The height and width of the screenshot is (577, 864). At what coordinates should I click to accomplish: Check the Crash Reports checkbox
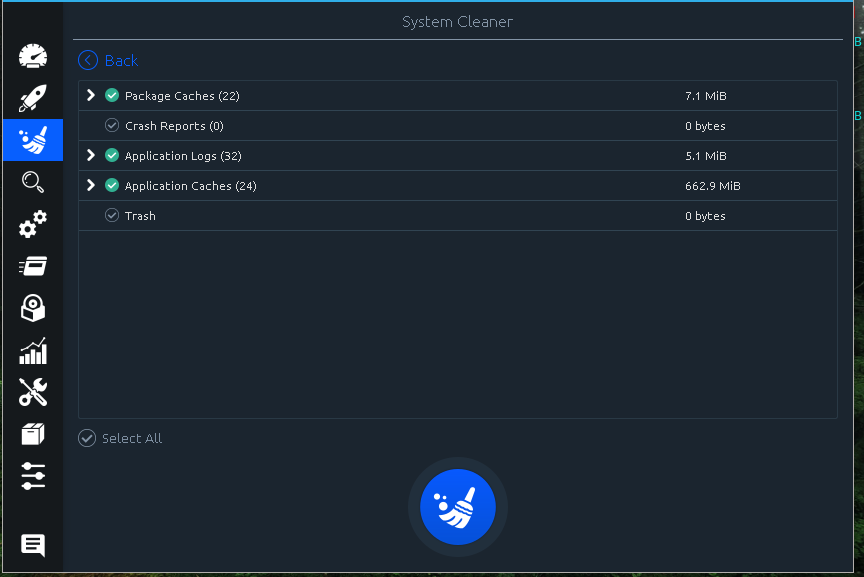112,126
